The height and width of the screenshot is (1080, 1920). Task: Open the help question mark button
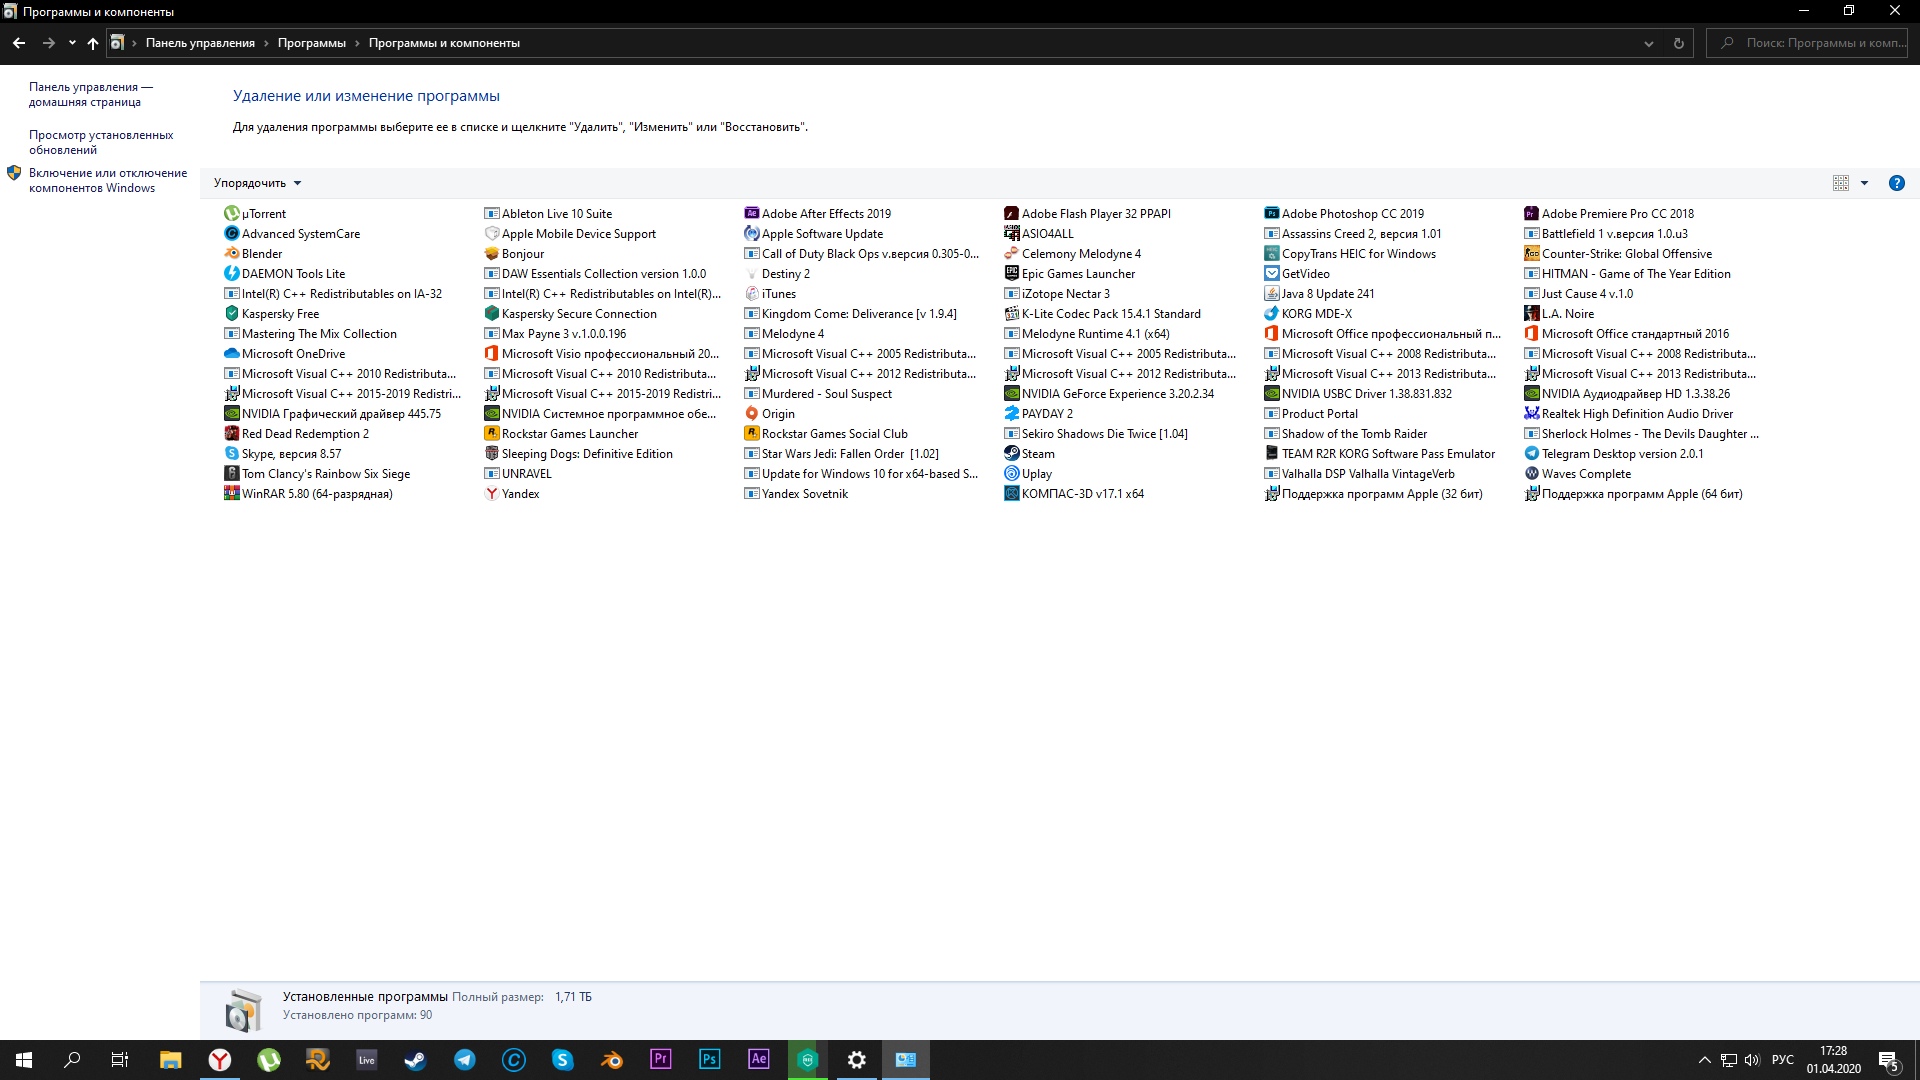[x=1896, y=183]
